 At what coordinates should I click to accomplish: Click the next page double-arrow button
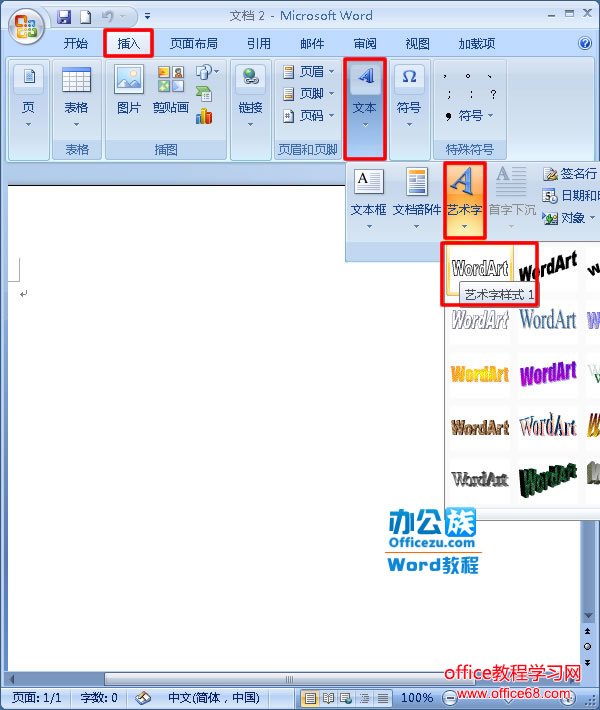[x=587, y=662]
